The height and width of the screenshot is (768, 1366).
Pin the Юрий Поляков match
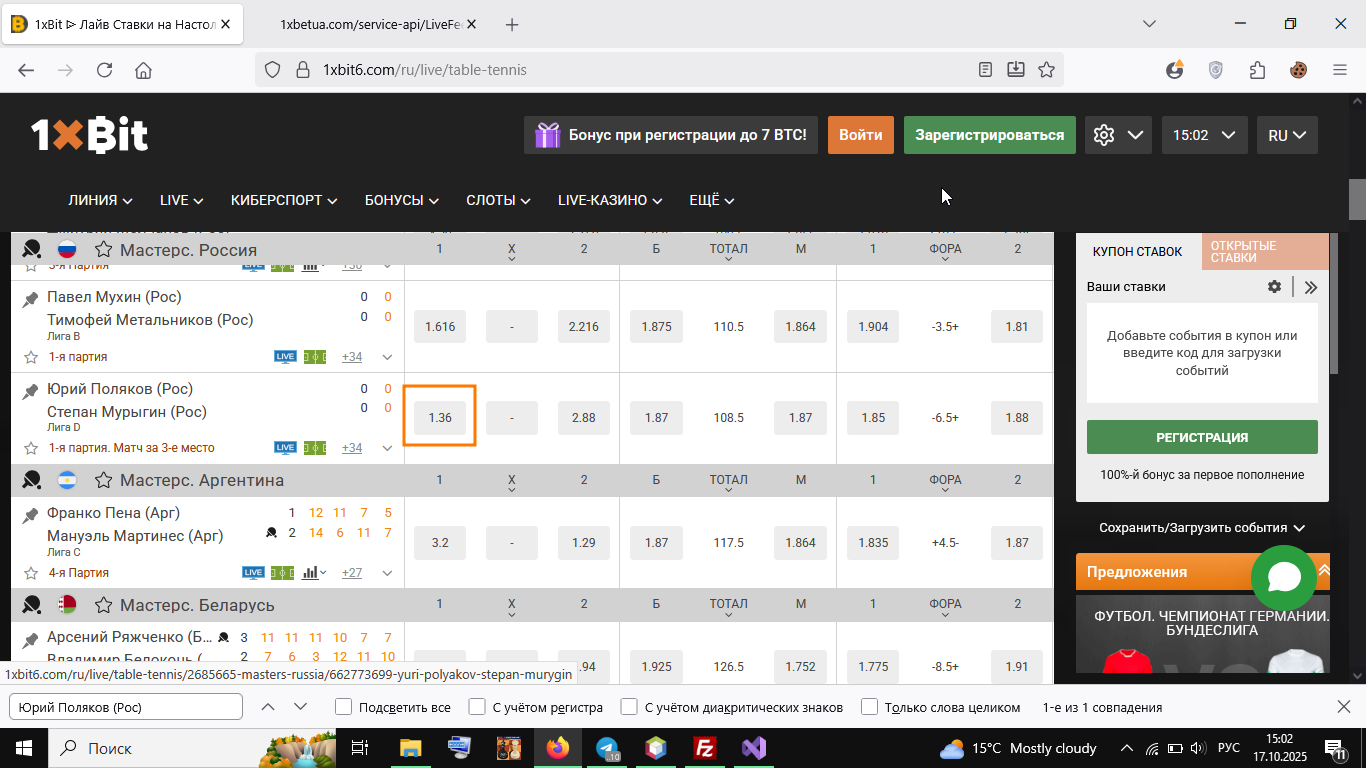(30, 390)
